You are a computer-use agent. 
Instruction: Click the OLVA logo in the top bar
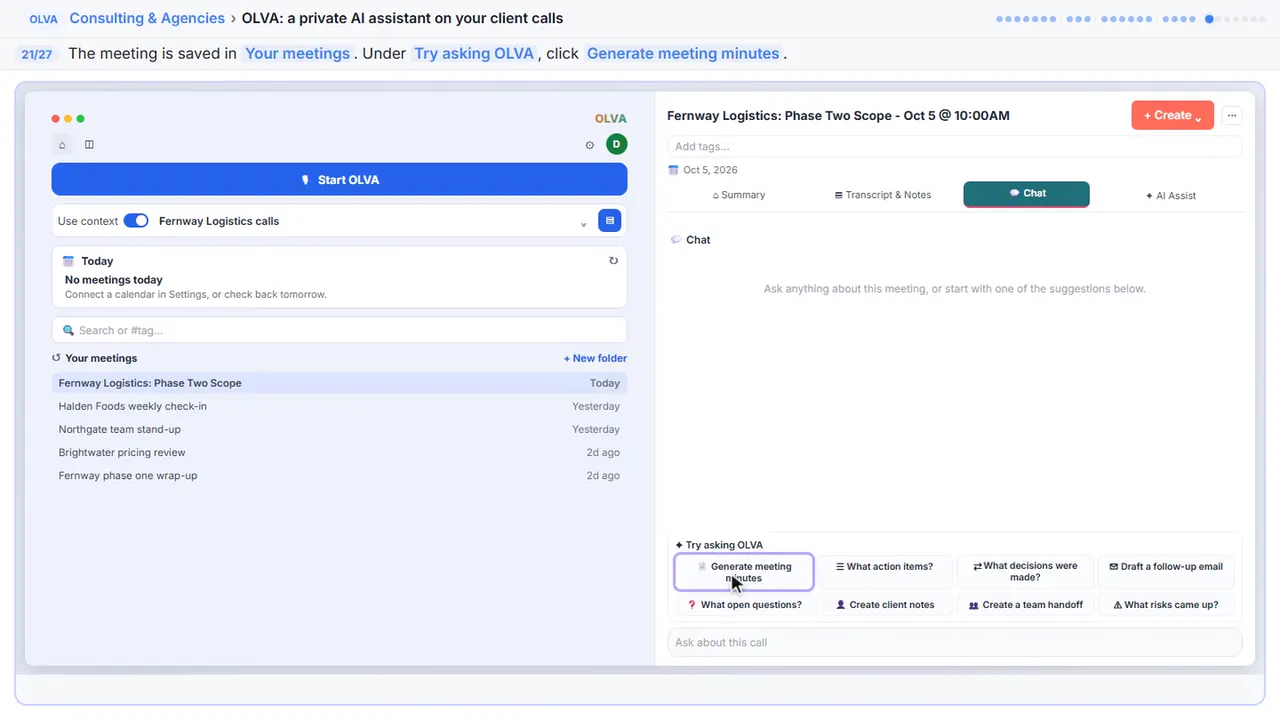[43, 19]
